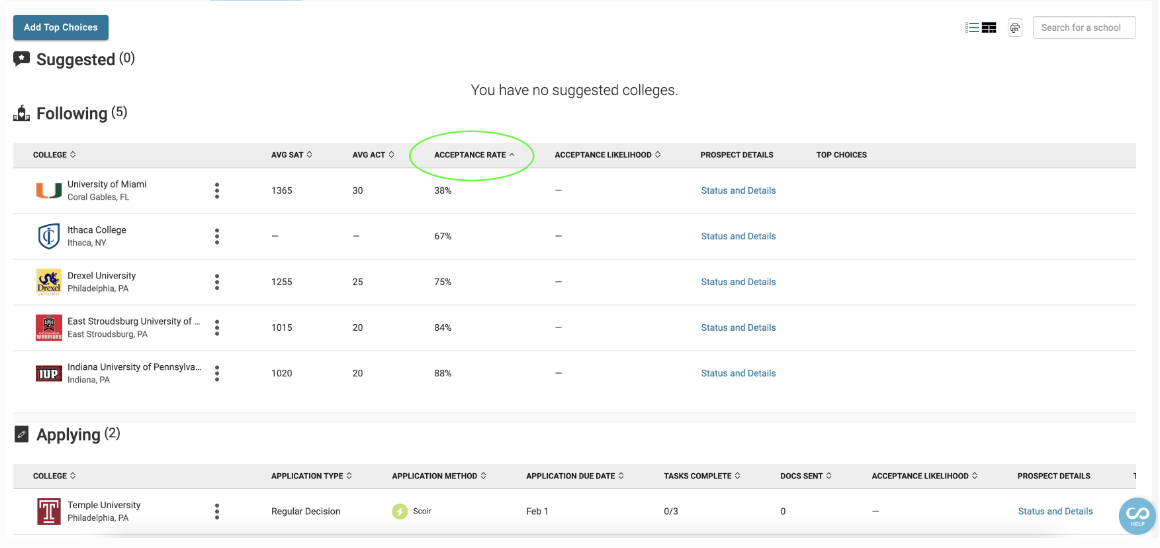1160x548 pixels.
Task: Sort Applying table by College
Action: pyautogui.click(x=54, y=476)
